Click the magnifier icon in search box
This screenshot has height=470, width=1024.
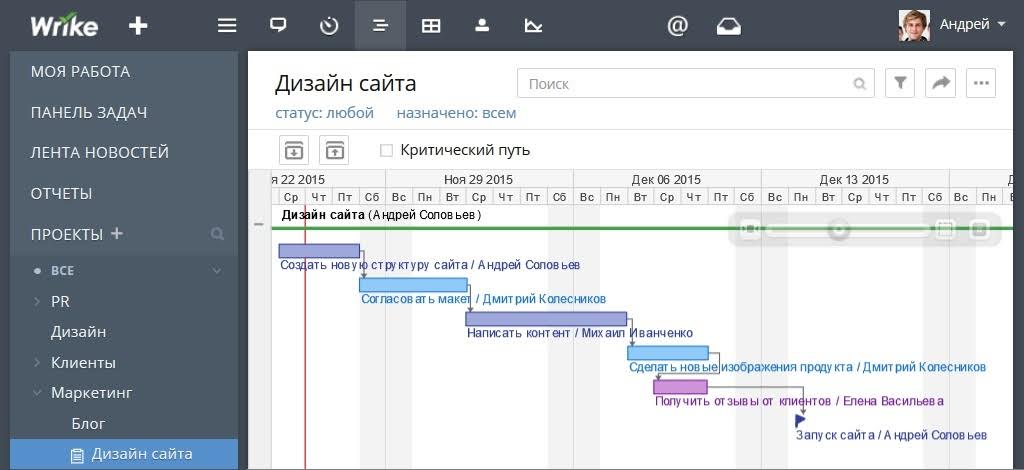(x=859, y=84)
